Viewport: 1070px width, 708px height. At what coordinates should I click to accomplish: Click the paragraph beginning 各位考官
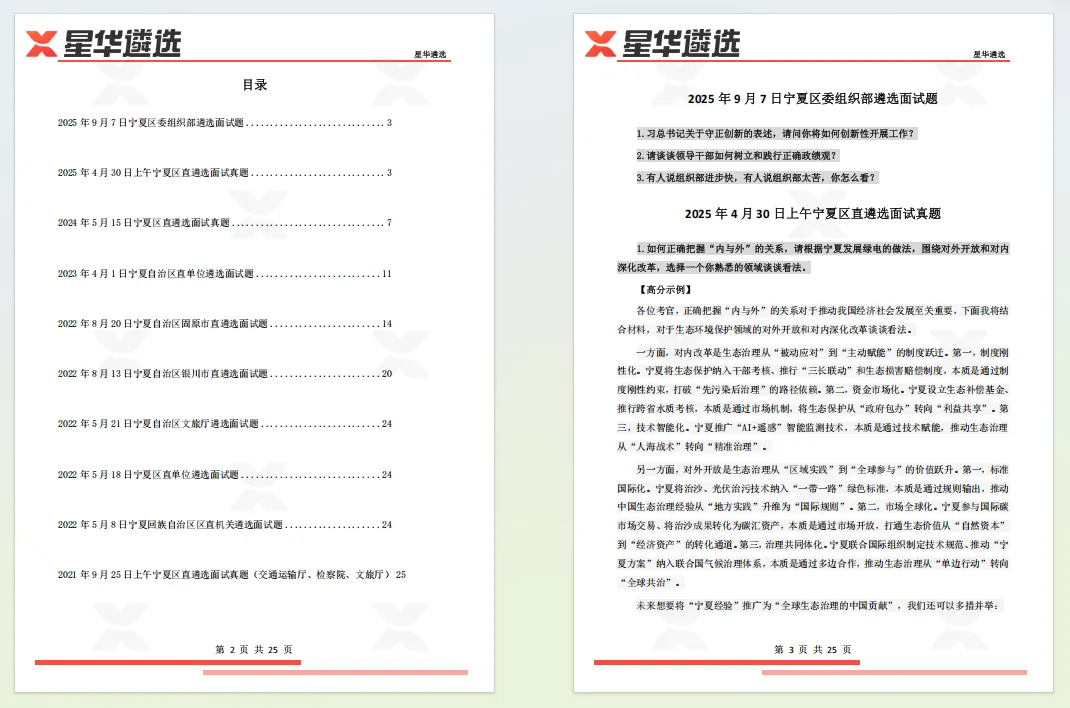tap(813, 320)
